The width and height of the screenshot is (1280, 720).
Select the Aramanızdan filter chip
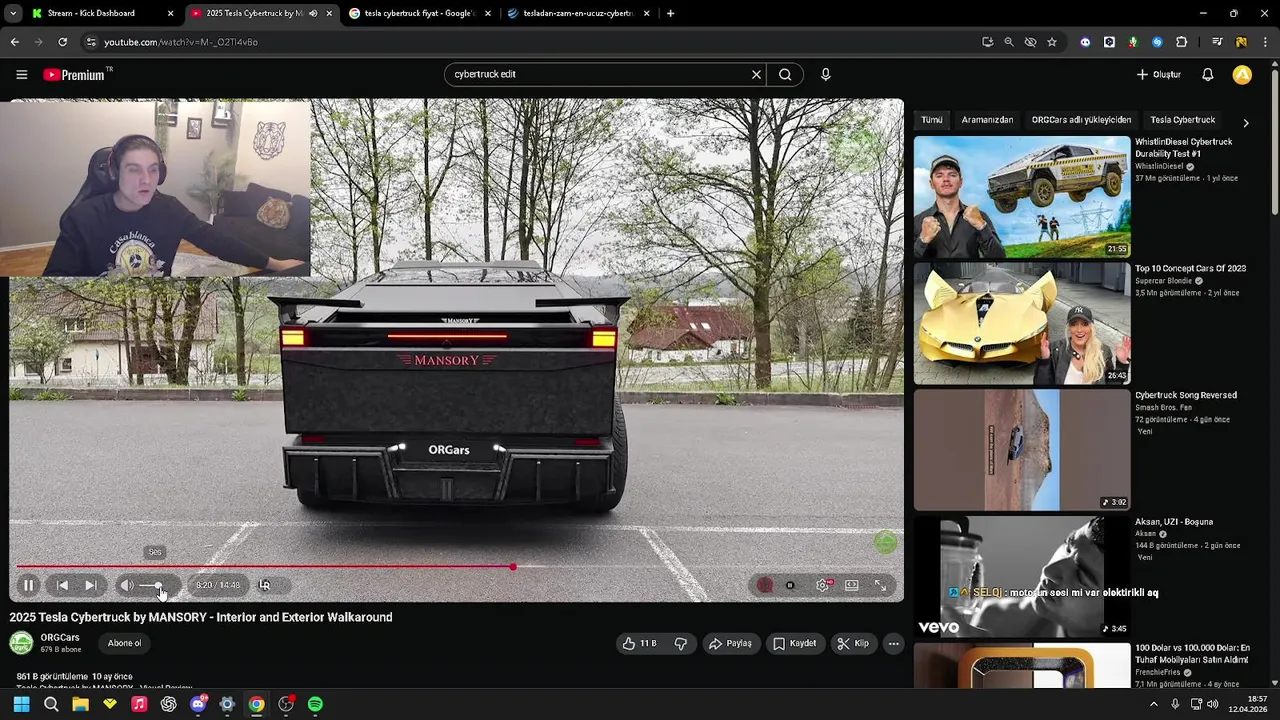pyautogui.click(x=987, y=120)
